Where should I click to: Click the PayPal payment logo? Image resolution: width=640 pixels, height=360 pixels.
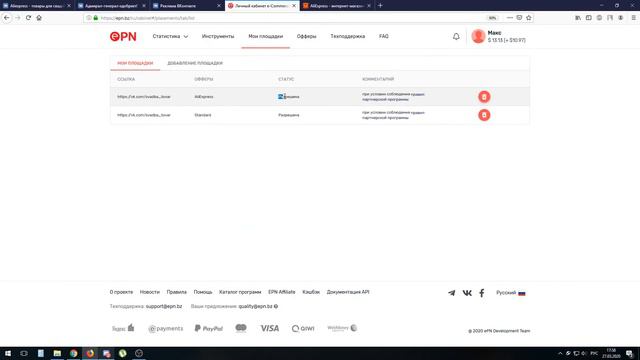(x=209, y=328)
